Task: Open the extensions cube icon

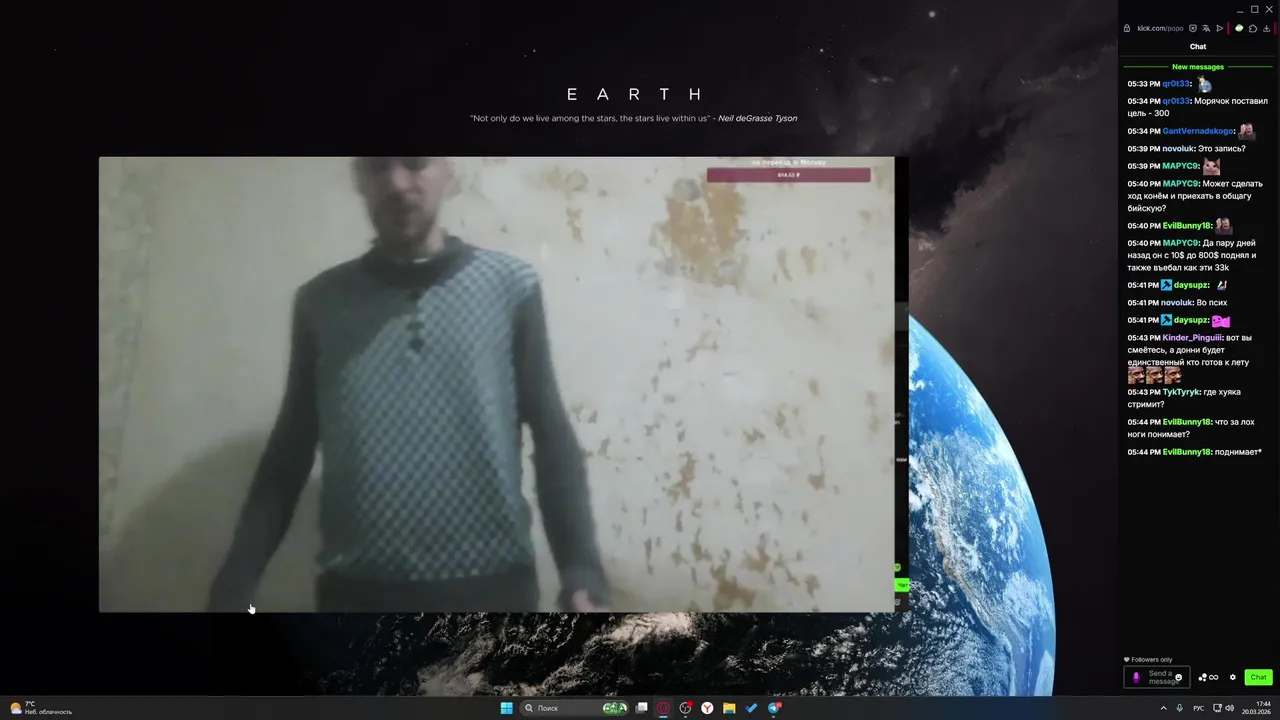Action: click(x=1253, y=28)
